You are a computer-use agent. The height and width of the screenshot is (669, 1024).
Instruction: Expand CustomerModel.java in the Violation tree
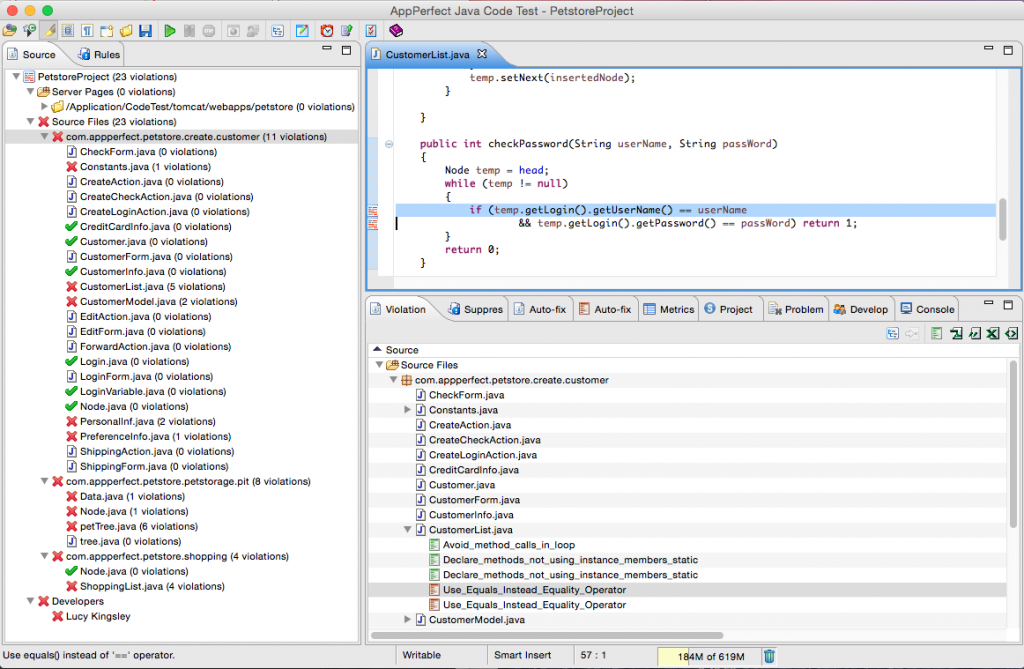(x=407, y=619)
